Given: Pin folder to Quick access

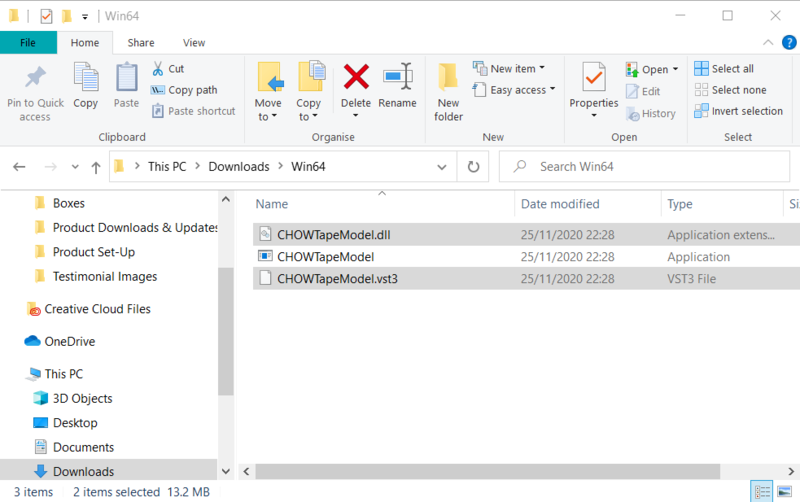Looking at the screenshot, I should [x=35, y=93].
